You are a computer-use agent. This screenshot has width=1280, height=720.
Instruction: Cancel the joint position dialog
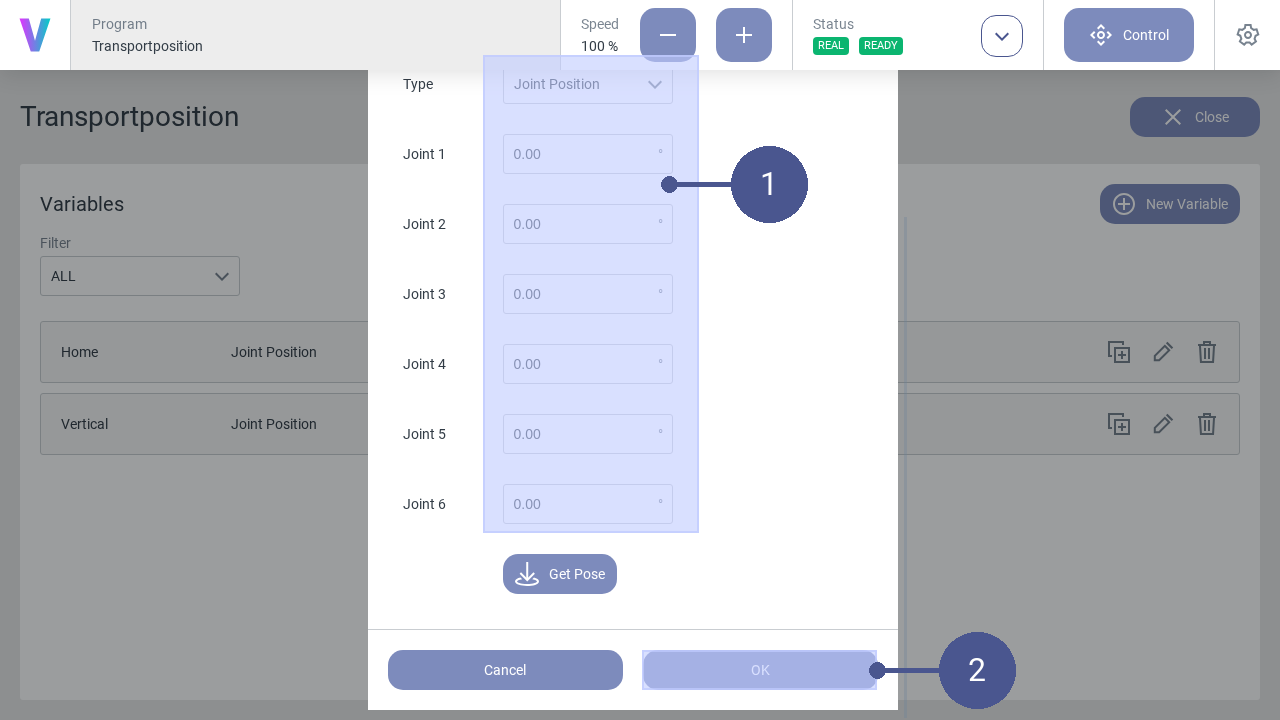tap(505, 670)
